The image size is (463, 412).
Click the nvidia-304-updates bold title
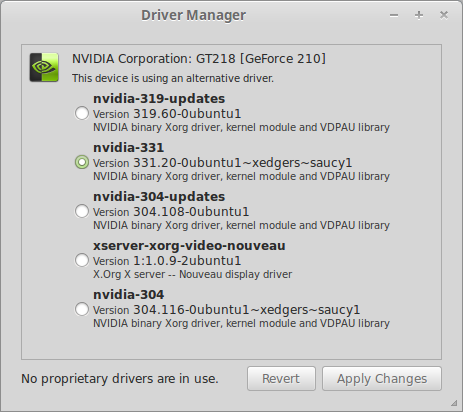tap(159, 197)
